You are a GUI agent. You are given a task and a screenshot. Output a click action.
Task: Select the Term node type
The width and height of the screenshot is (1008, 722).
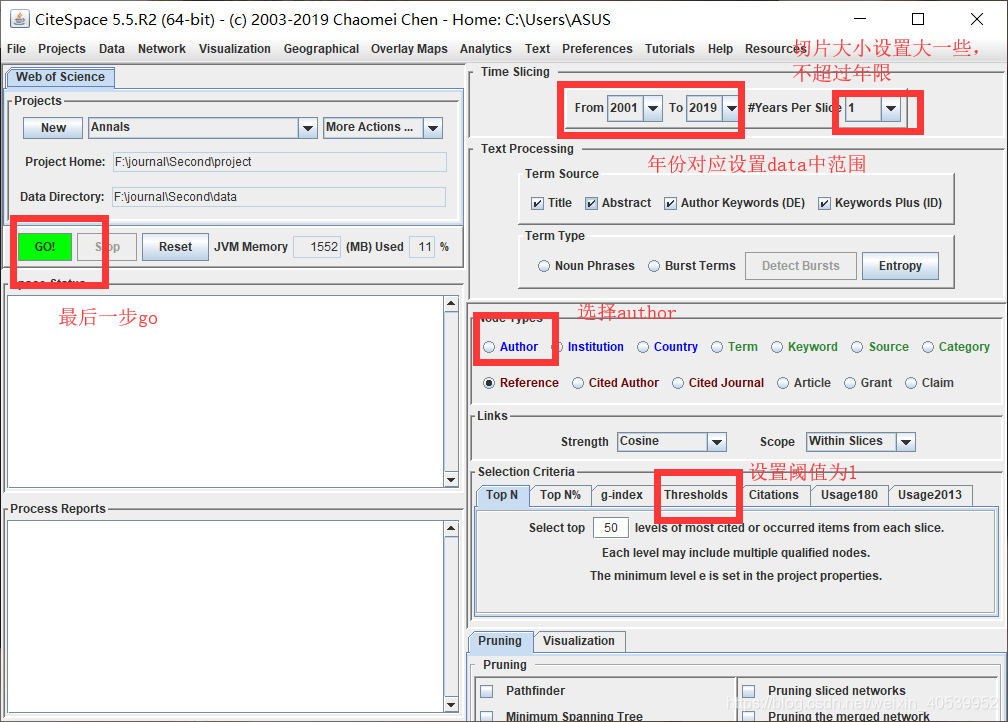(717, 347)
